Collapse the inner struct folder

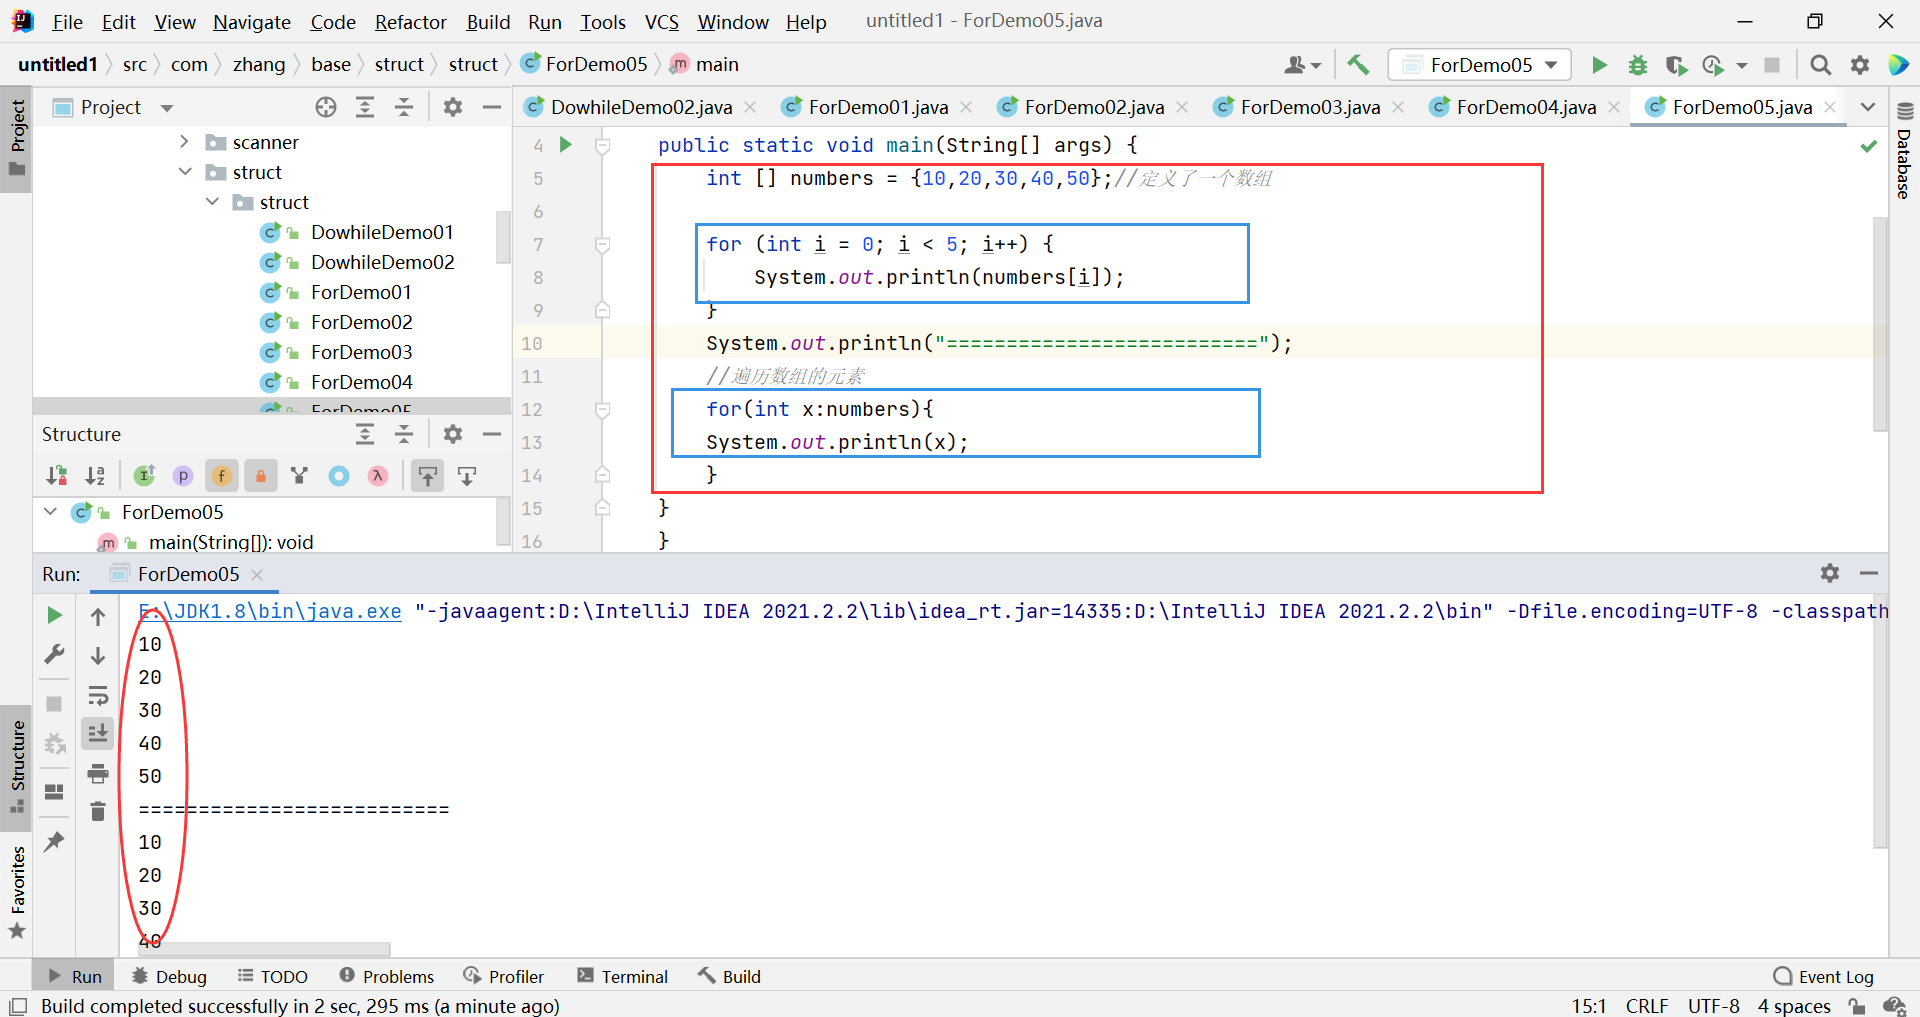(x=212, y=202)
